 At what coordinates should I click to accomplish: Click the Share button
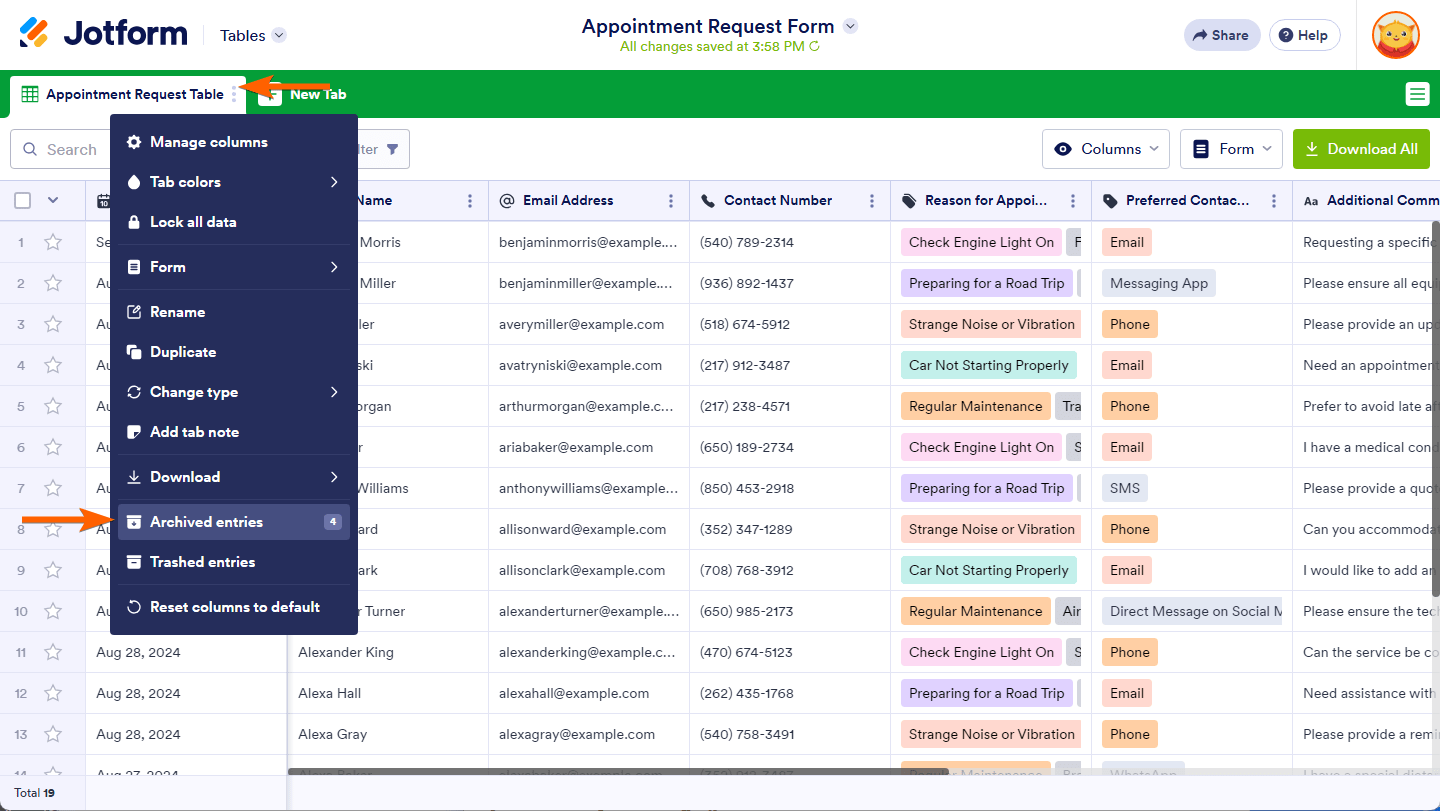tap(1222, 35)
